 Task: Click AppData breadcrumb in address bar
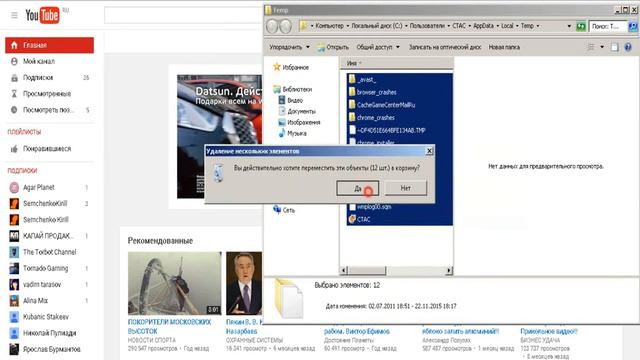483,26
